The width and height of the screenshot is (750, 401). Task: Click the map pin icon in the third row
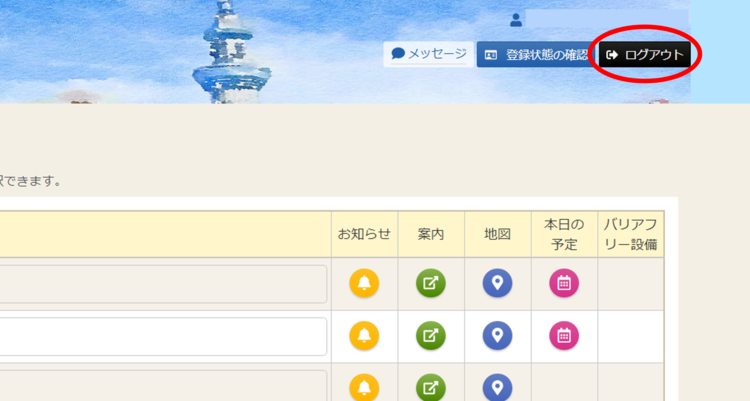click(497, 386)
